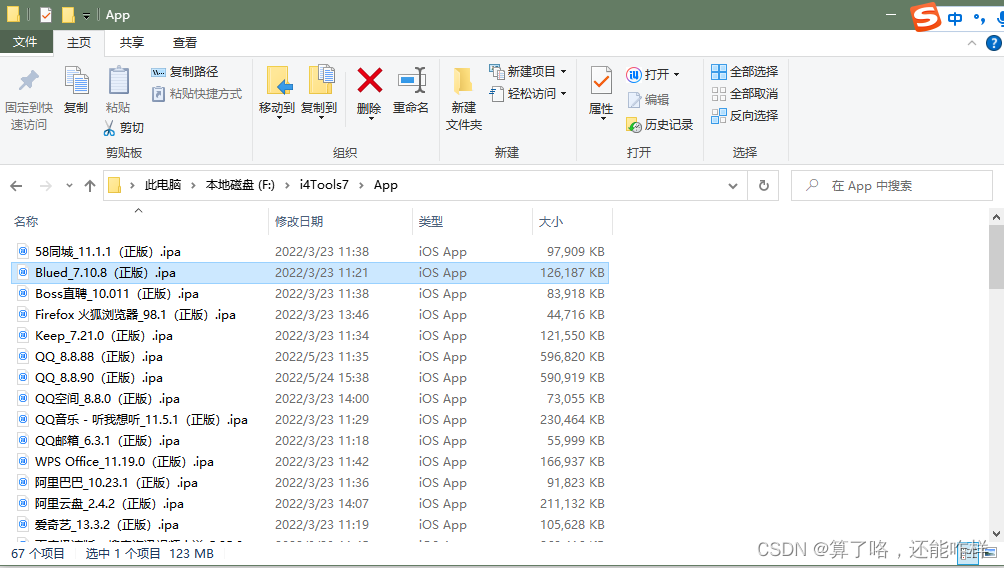The width and height of the screenshot is (1004, 568).
Task: Switch to the Home ribbon tab
Action: [x=79, y=43]
